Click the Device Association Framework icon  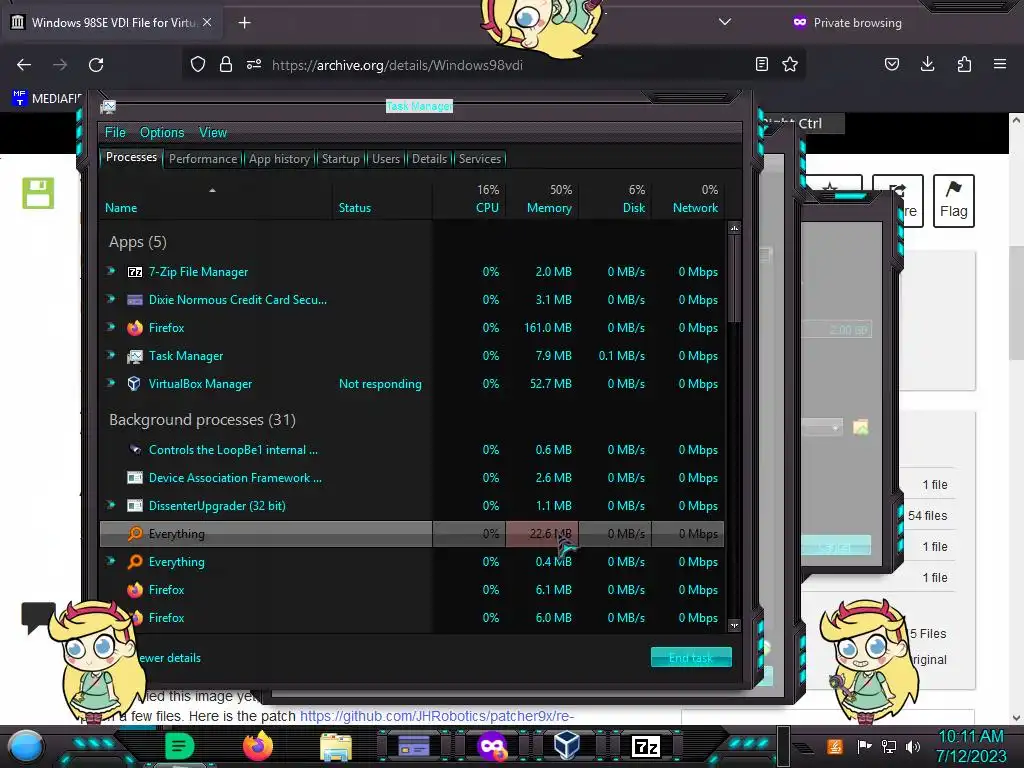135,478
